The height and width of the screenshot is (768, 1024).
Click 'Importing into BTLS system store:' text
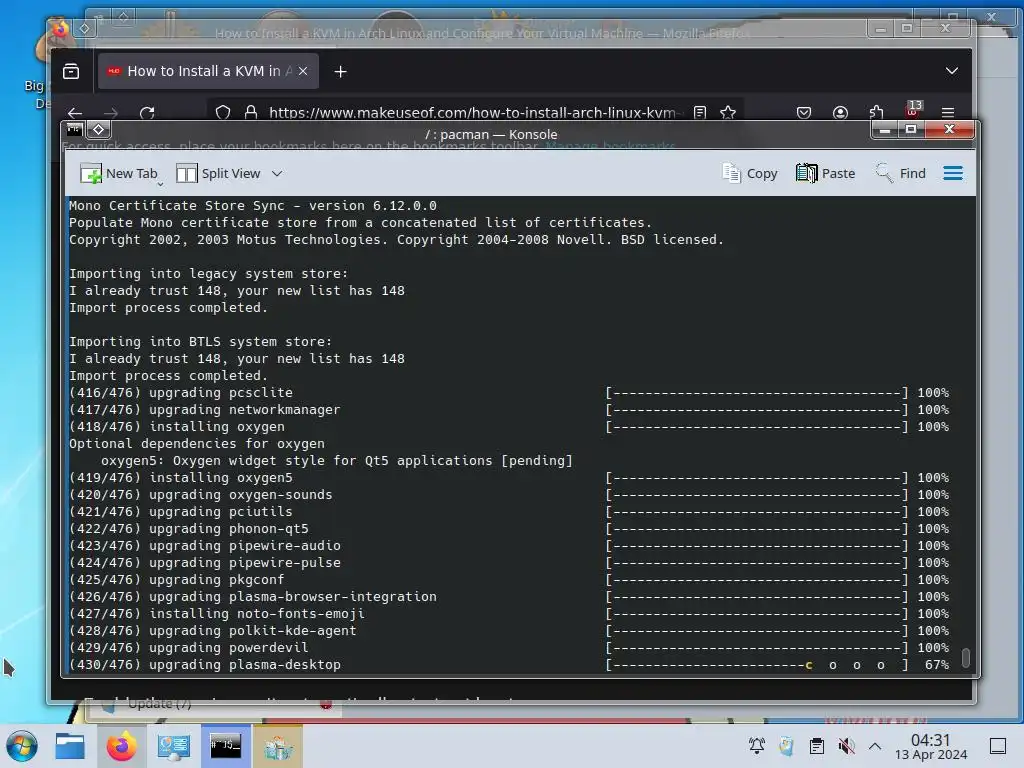[200, 342]
